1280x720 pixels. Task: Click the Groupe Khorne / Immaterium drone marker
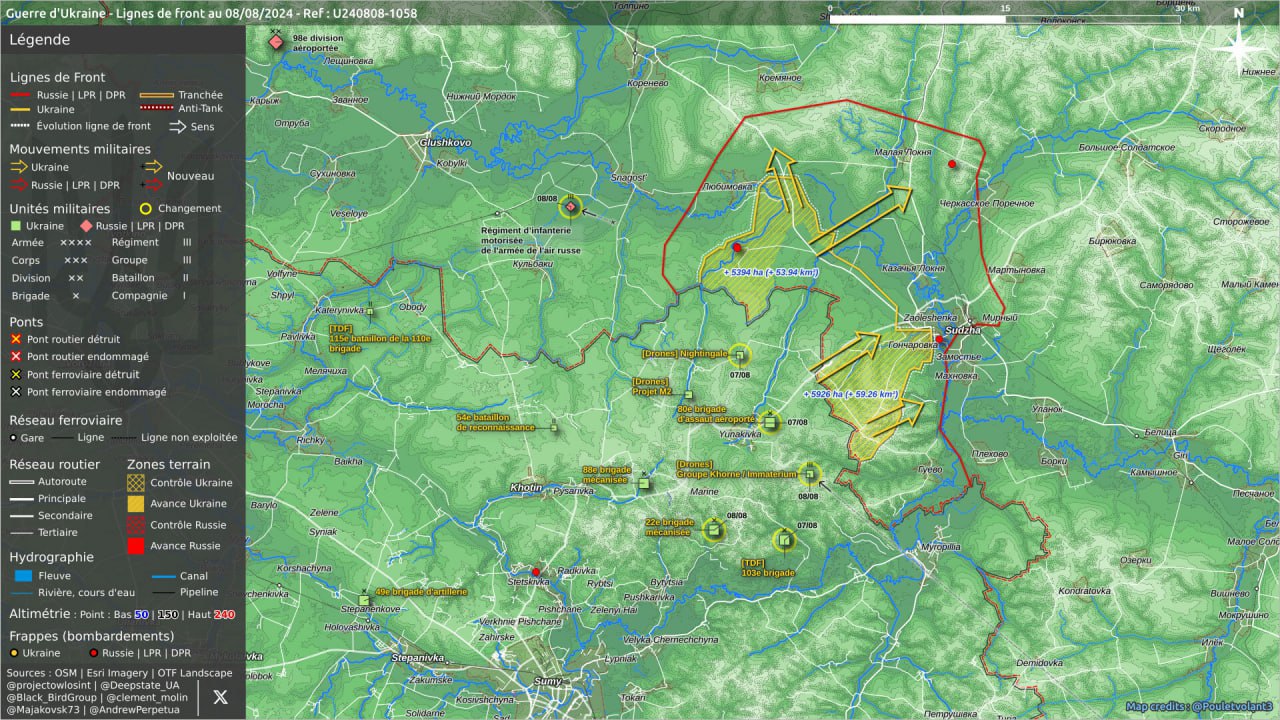(x=810, y=474)
